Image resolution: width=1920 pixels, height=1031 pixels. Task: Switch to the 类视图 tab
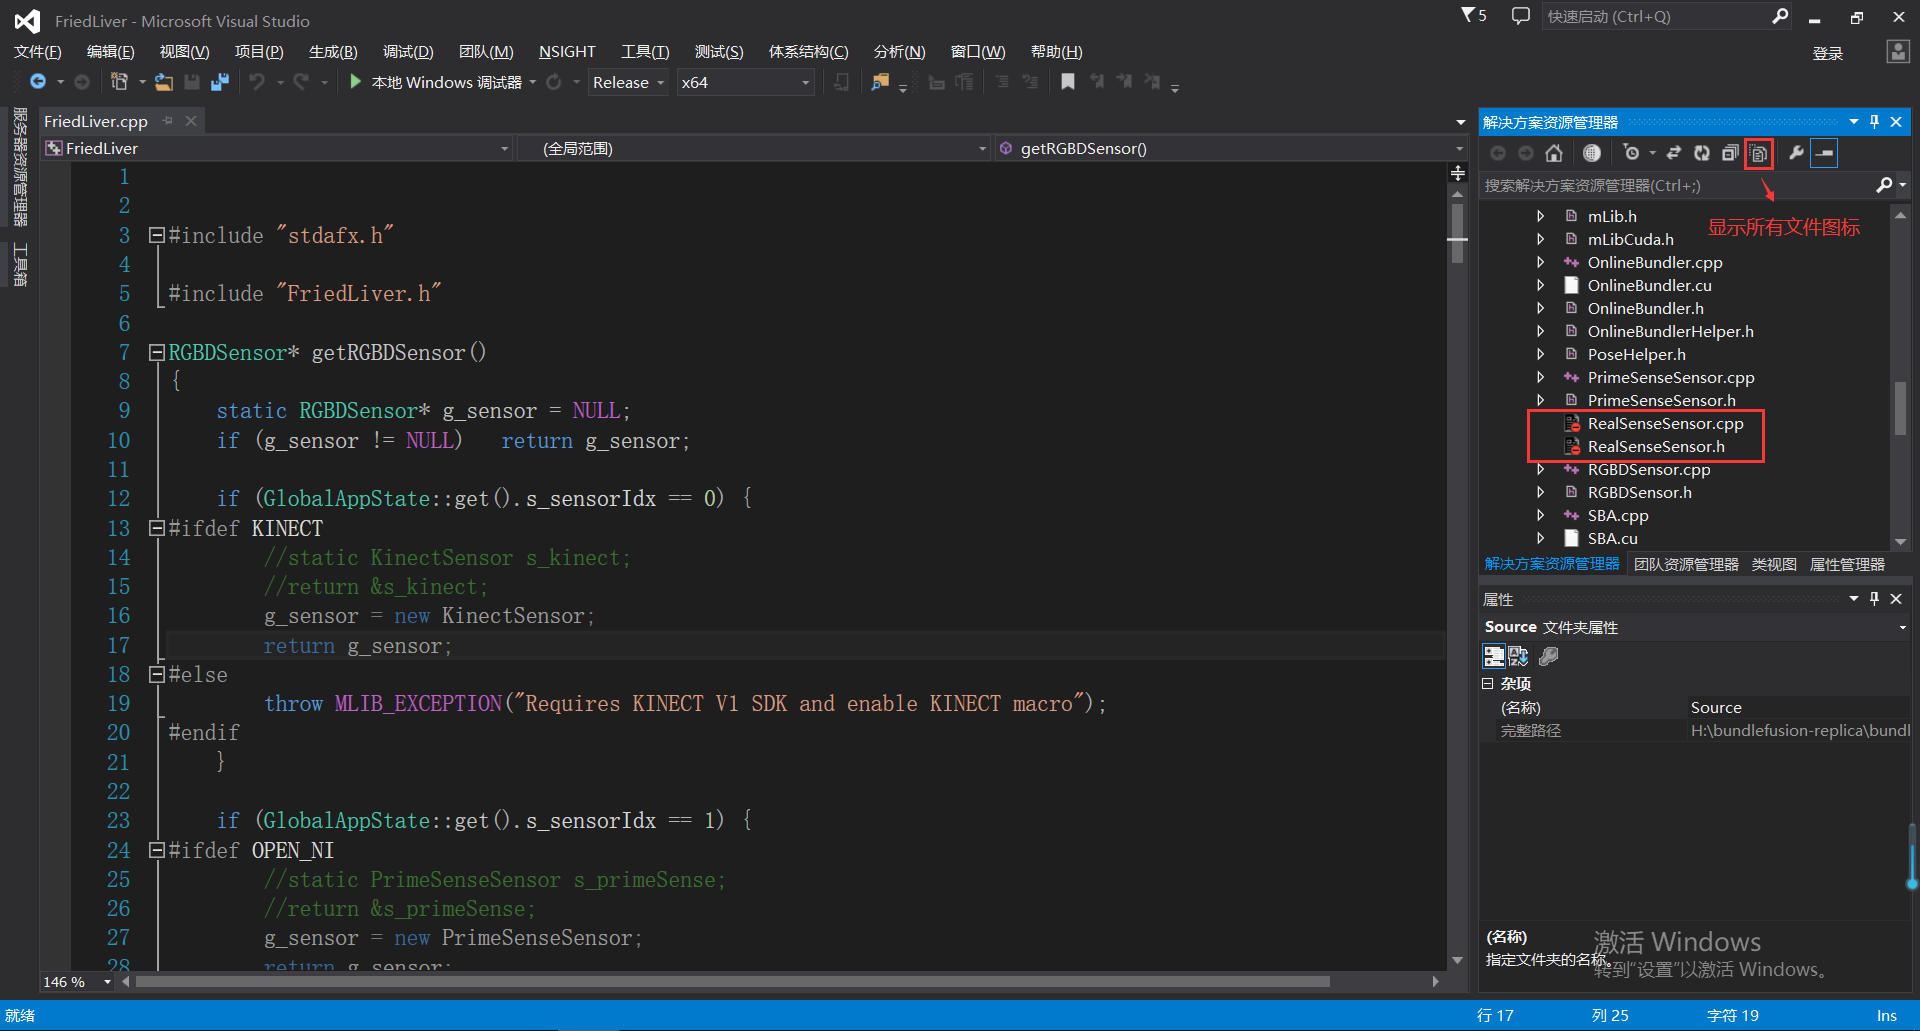tap(1774, 564)
